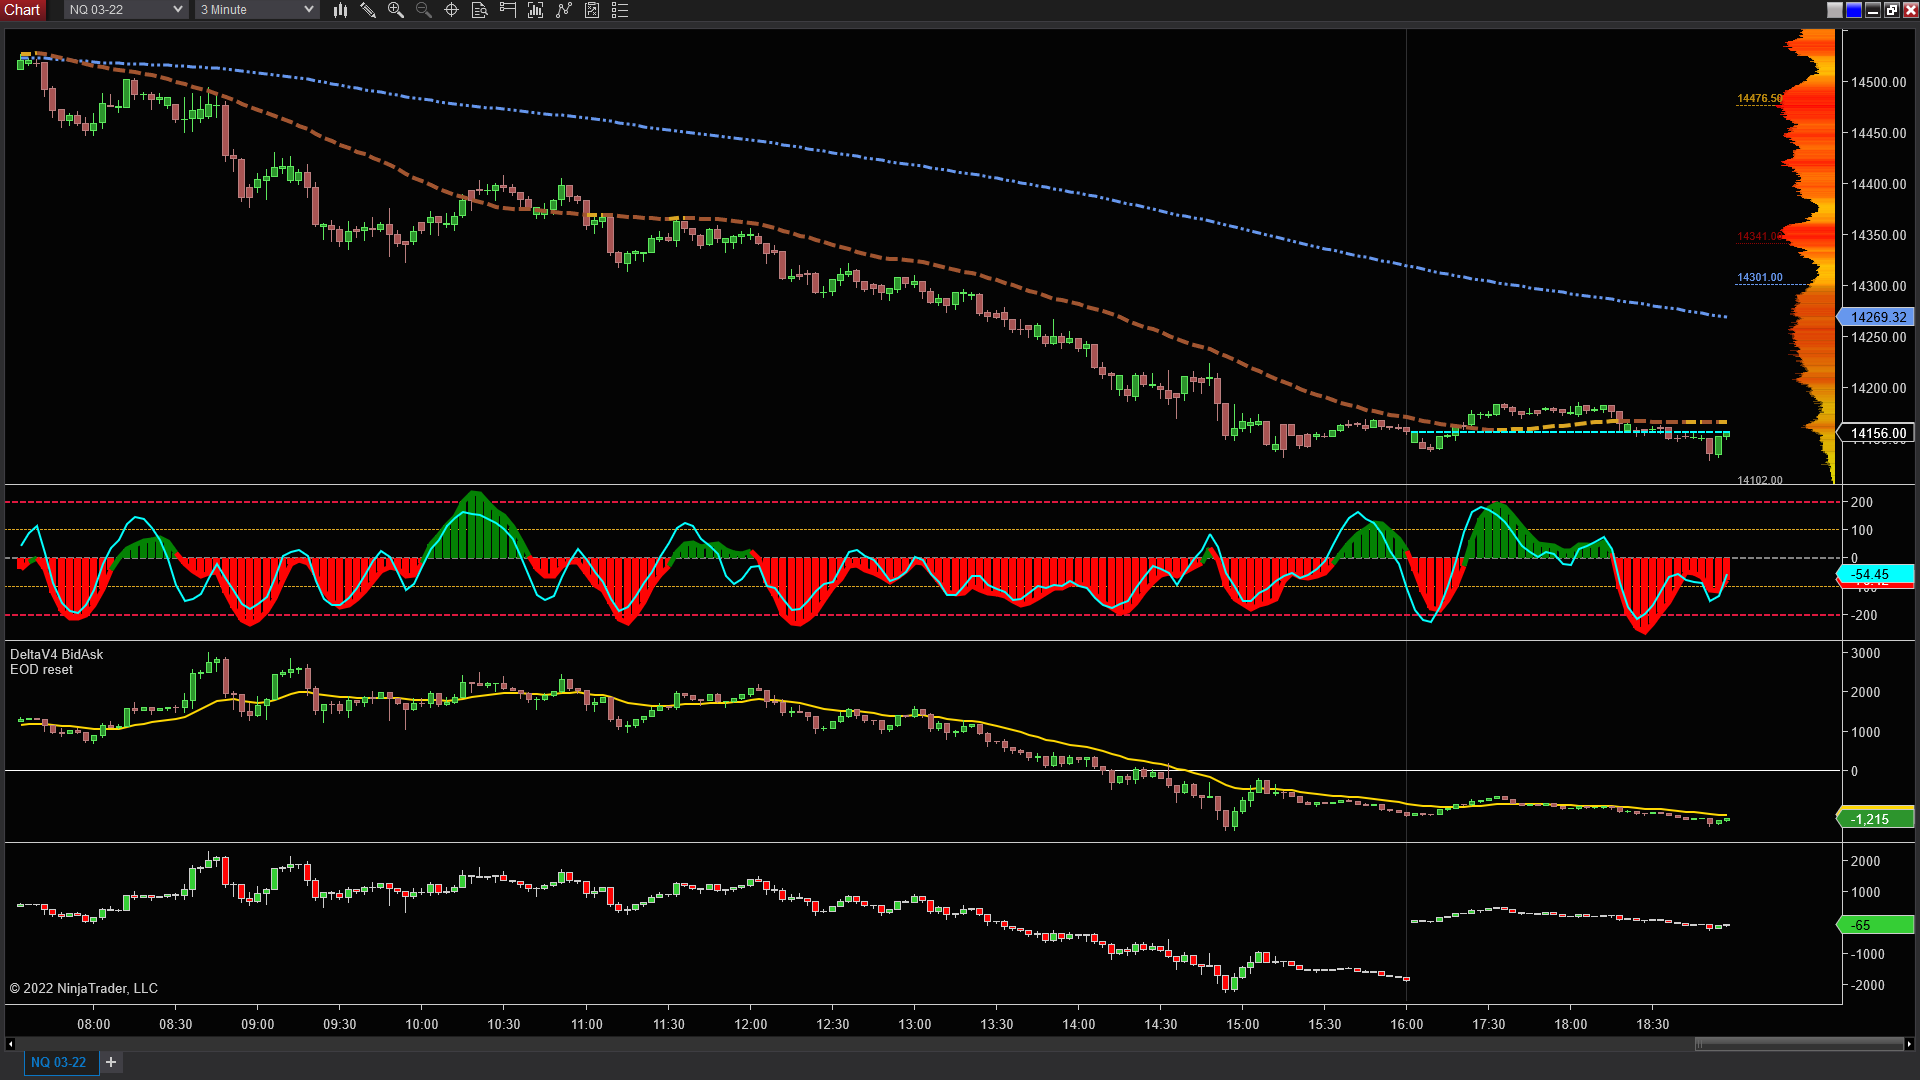Screen dimensions: 1920x1080
Task: Click the right scroll arrow of time scrollbar
Action: (1909, 1044)
